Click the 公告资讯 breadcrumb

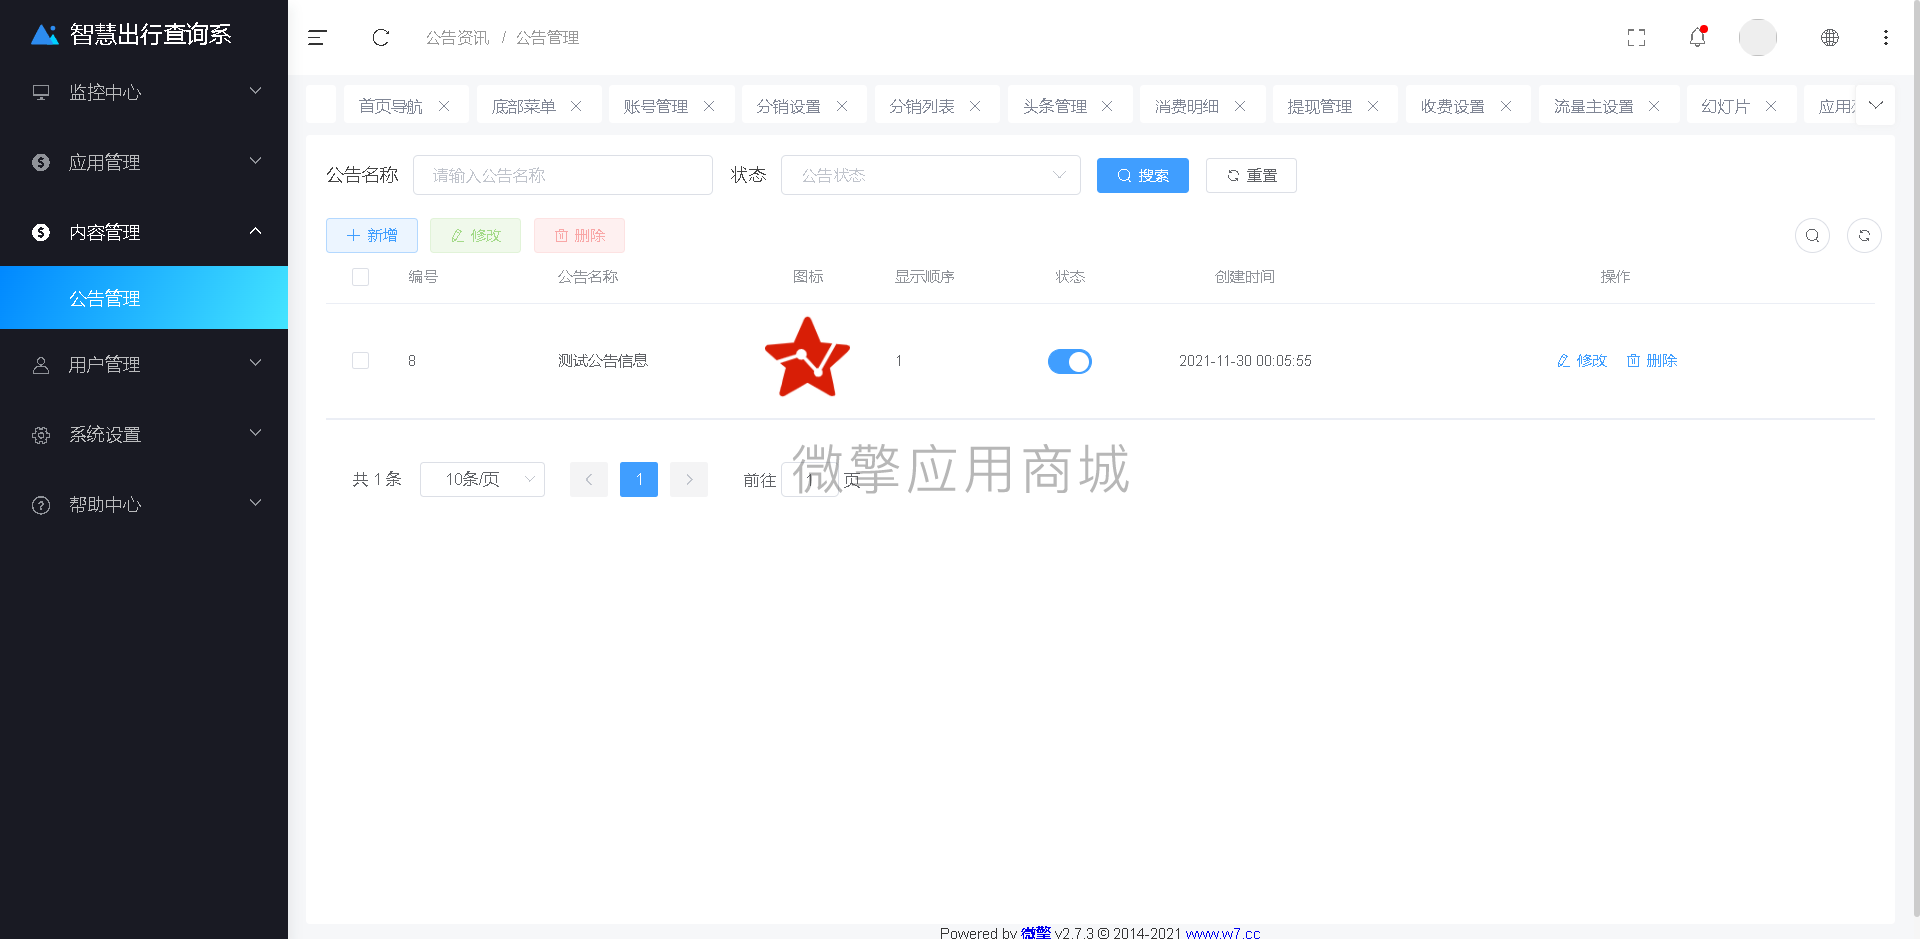pyautogui.click(x=458, y=38)
